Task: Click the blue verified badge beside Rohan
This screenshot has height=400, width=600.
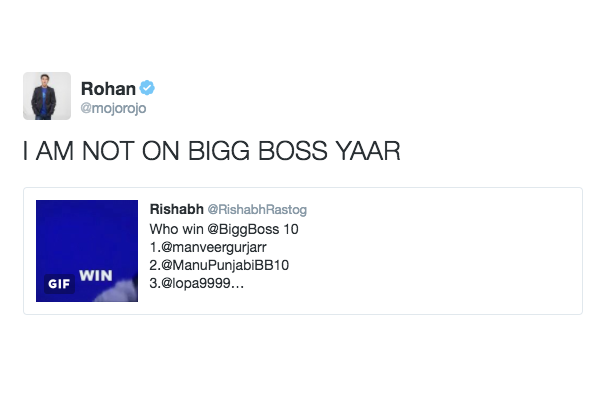Action: 146,89
